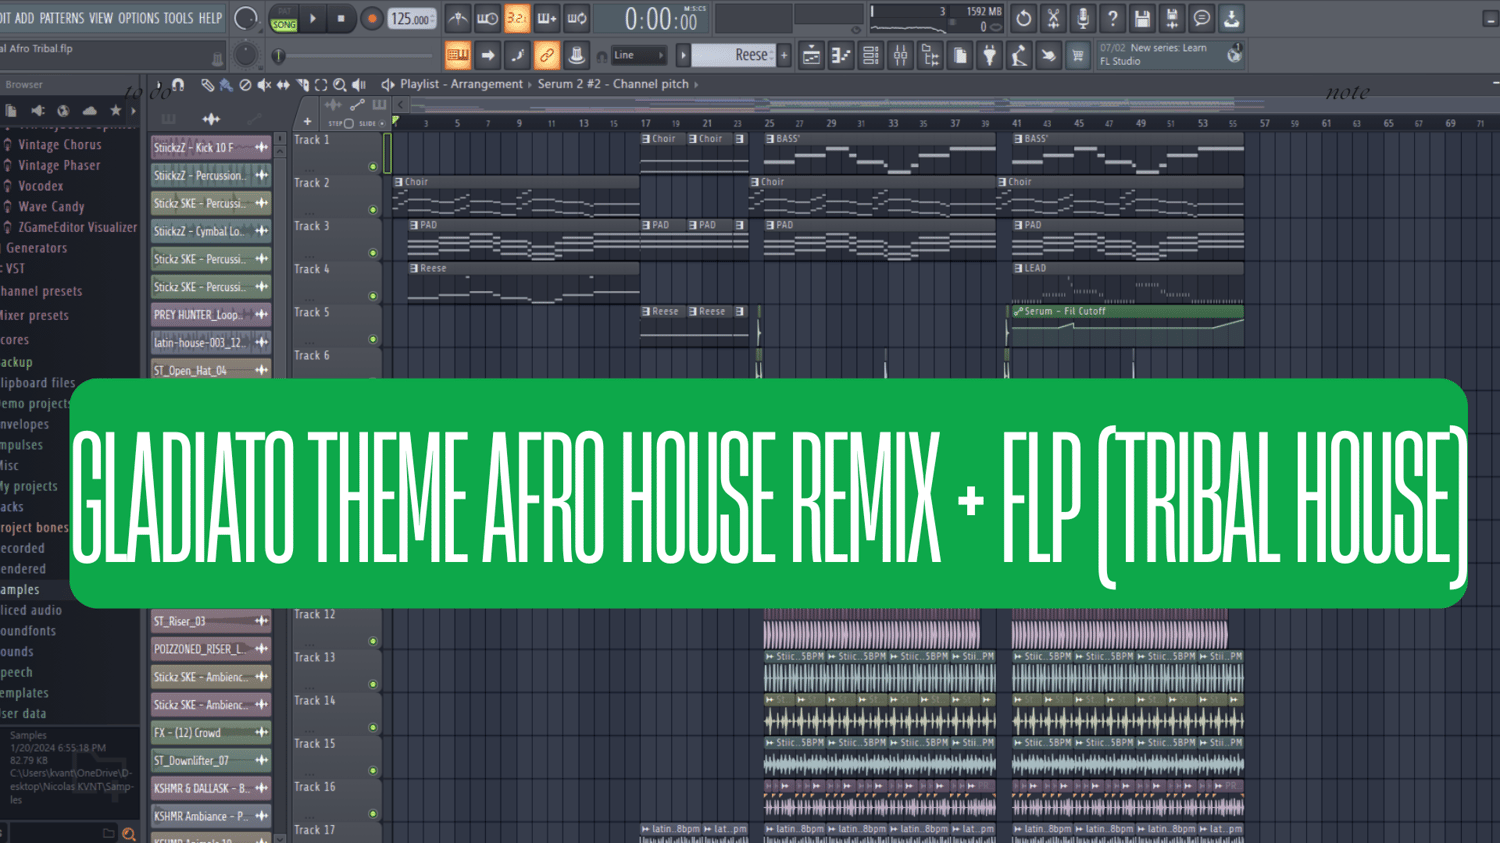The image size is (1500, 843).
Task: Mute Track 1 with its green LED
Action: point(373,167)
